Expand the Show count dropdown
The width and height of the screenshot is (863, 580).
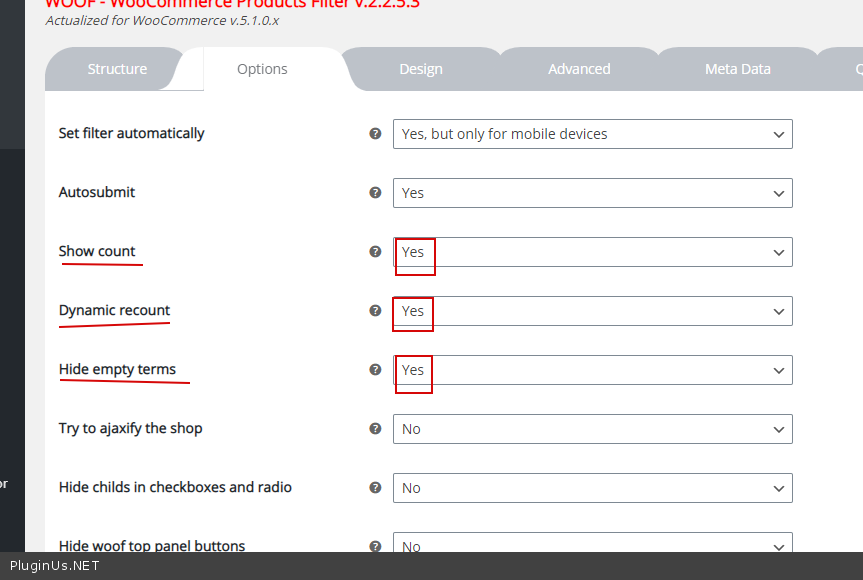(x=592, y=252)
